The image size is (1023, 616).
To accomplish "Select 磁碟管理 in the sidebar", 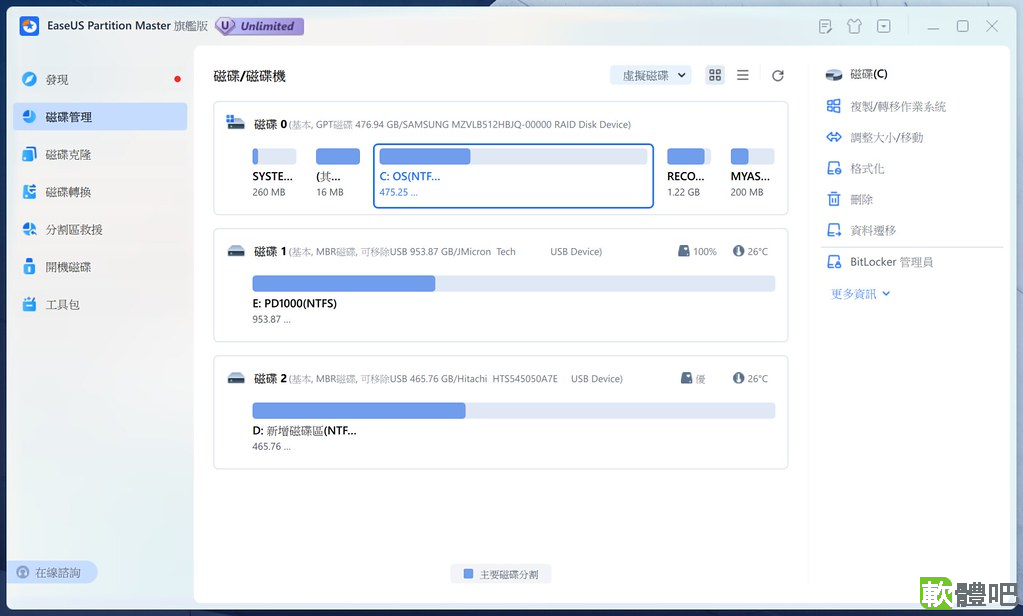I will (100, 117).
